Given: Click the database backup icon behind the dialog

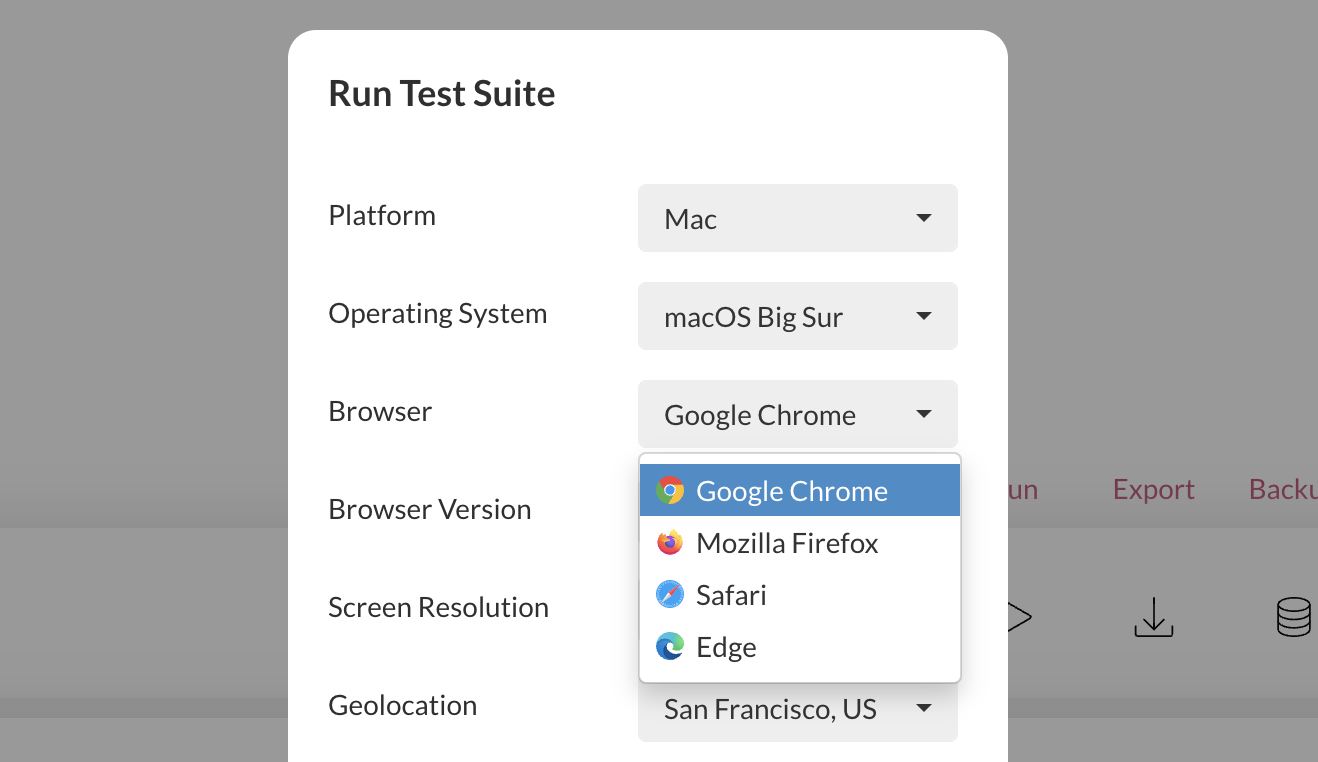Looking at the screenshot, I should pos(1294,618).
